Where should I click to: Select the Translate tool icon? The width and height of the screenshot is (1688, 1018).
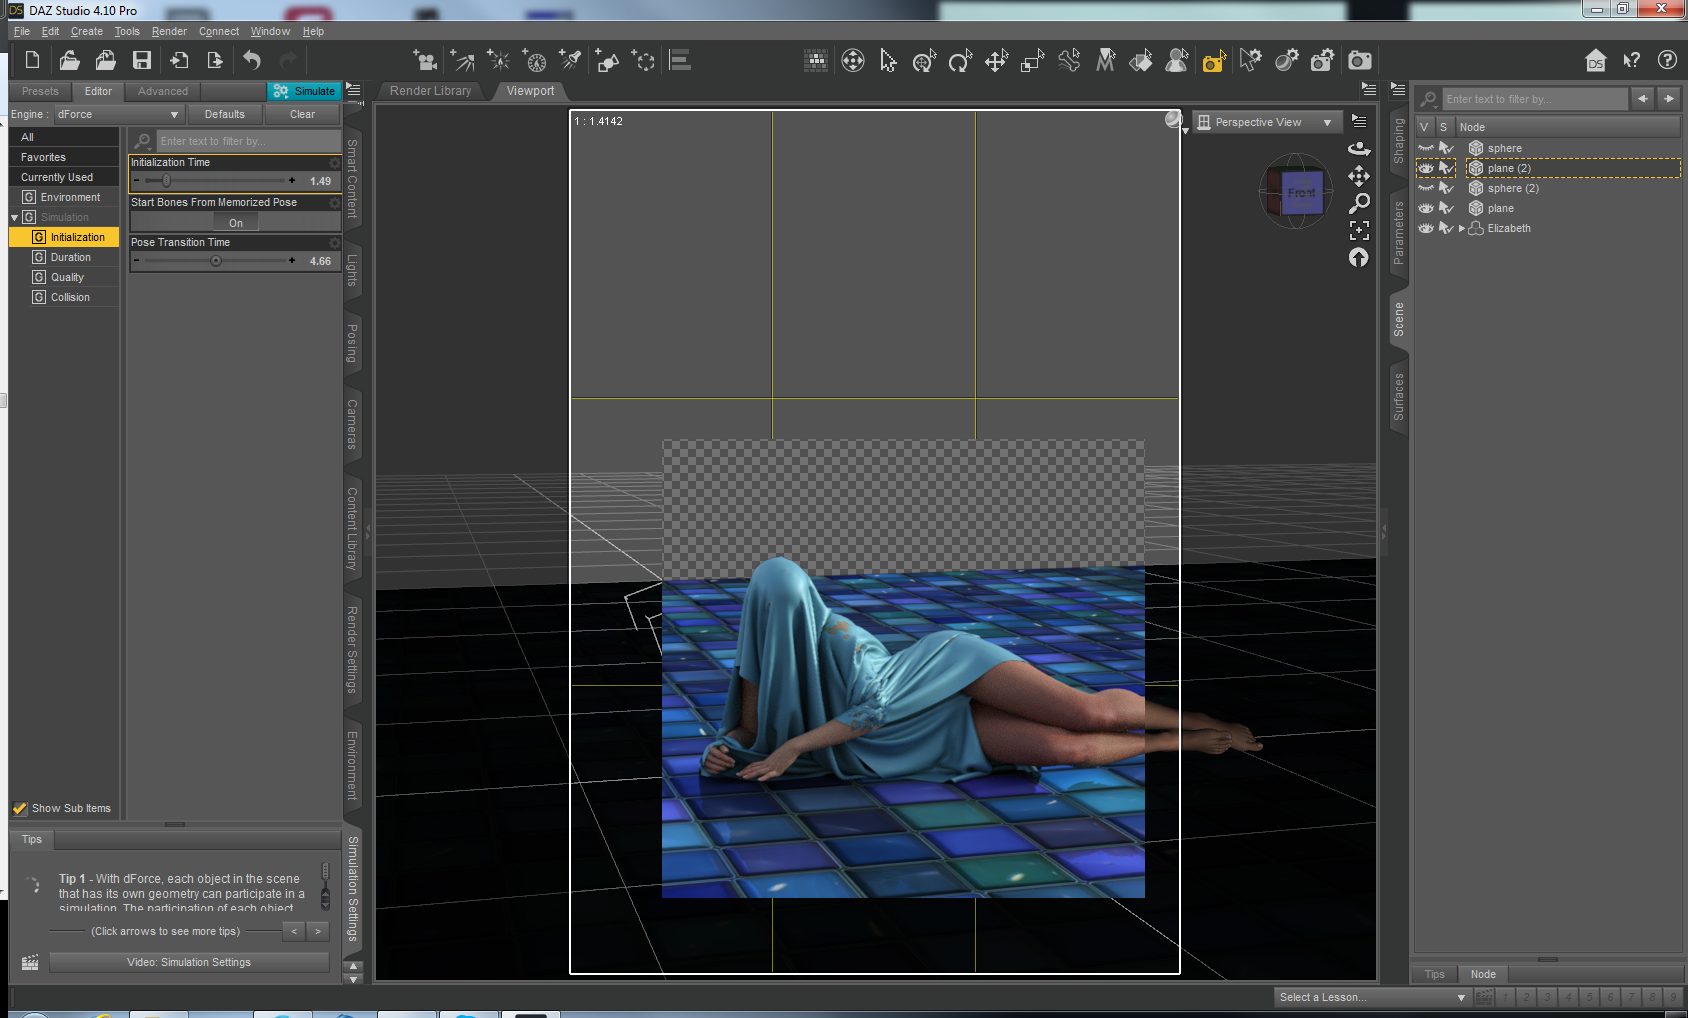point(996,61)
